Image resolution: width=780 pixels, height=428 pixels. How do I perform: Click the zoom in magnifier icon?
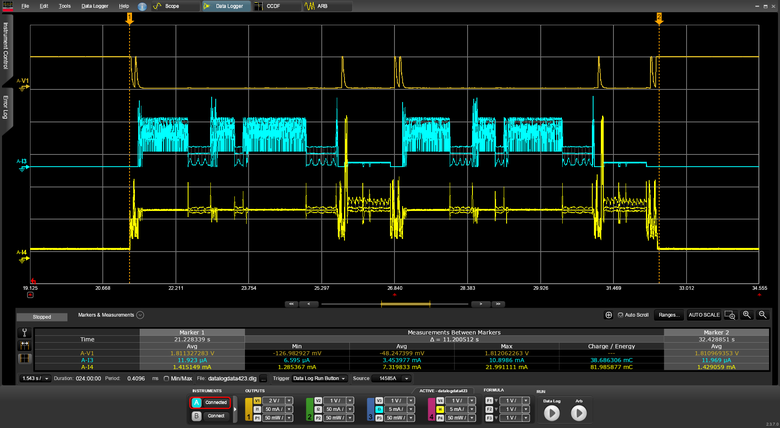coord(747,315)
